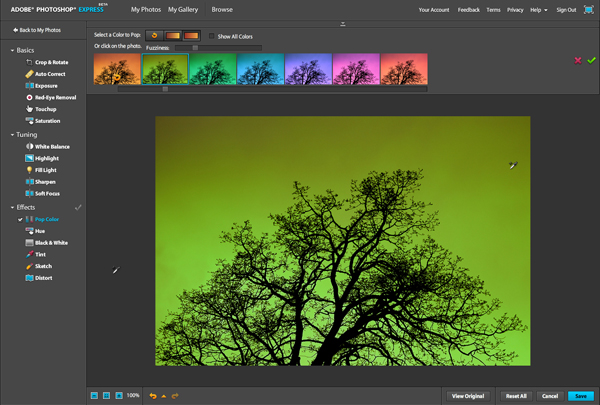Image resolution: width=600 pixels, height=405 pixels.
Task: Go Back to My Photos
Action: tap(37, 30)
